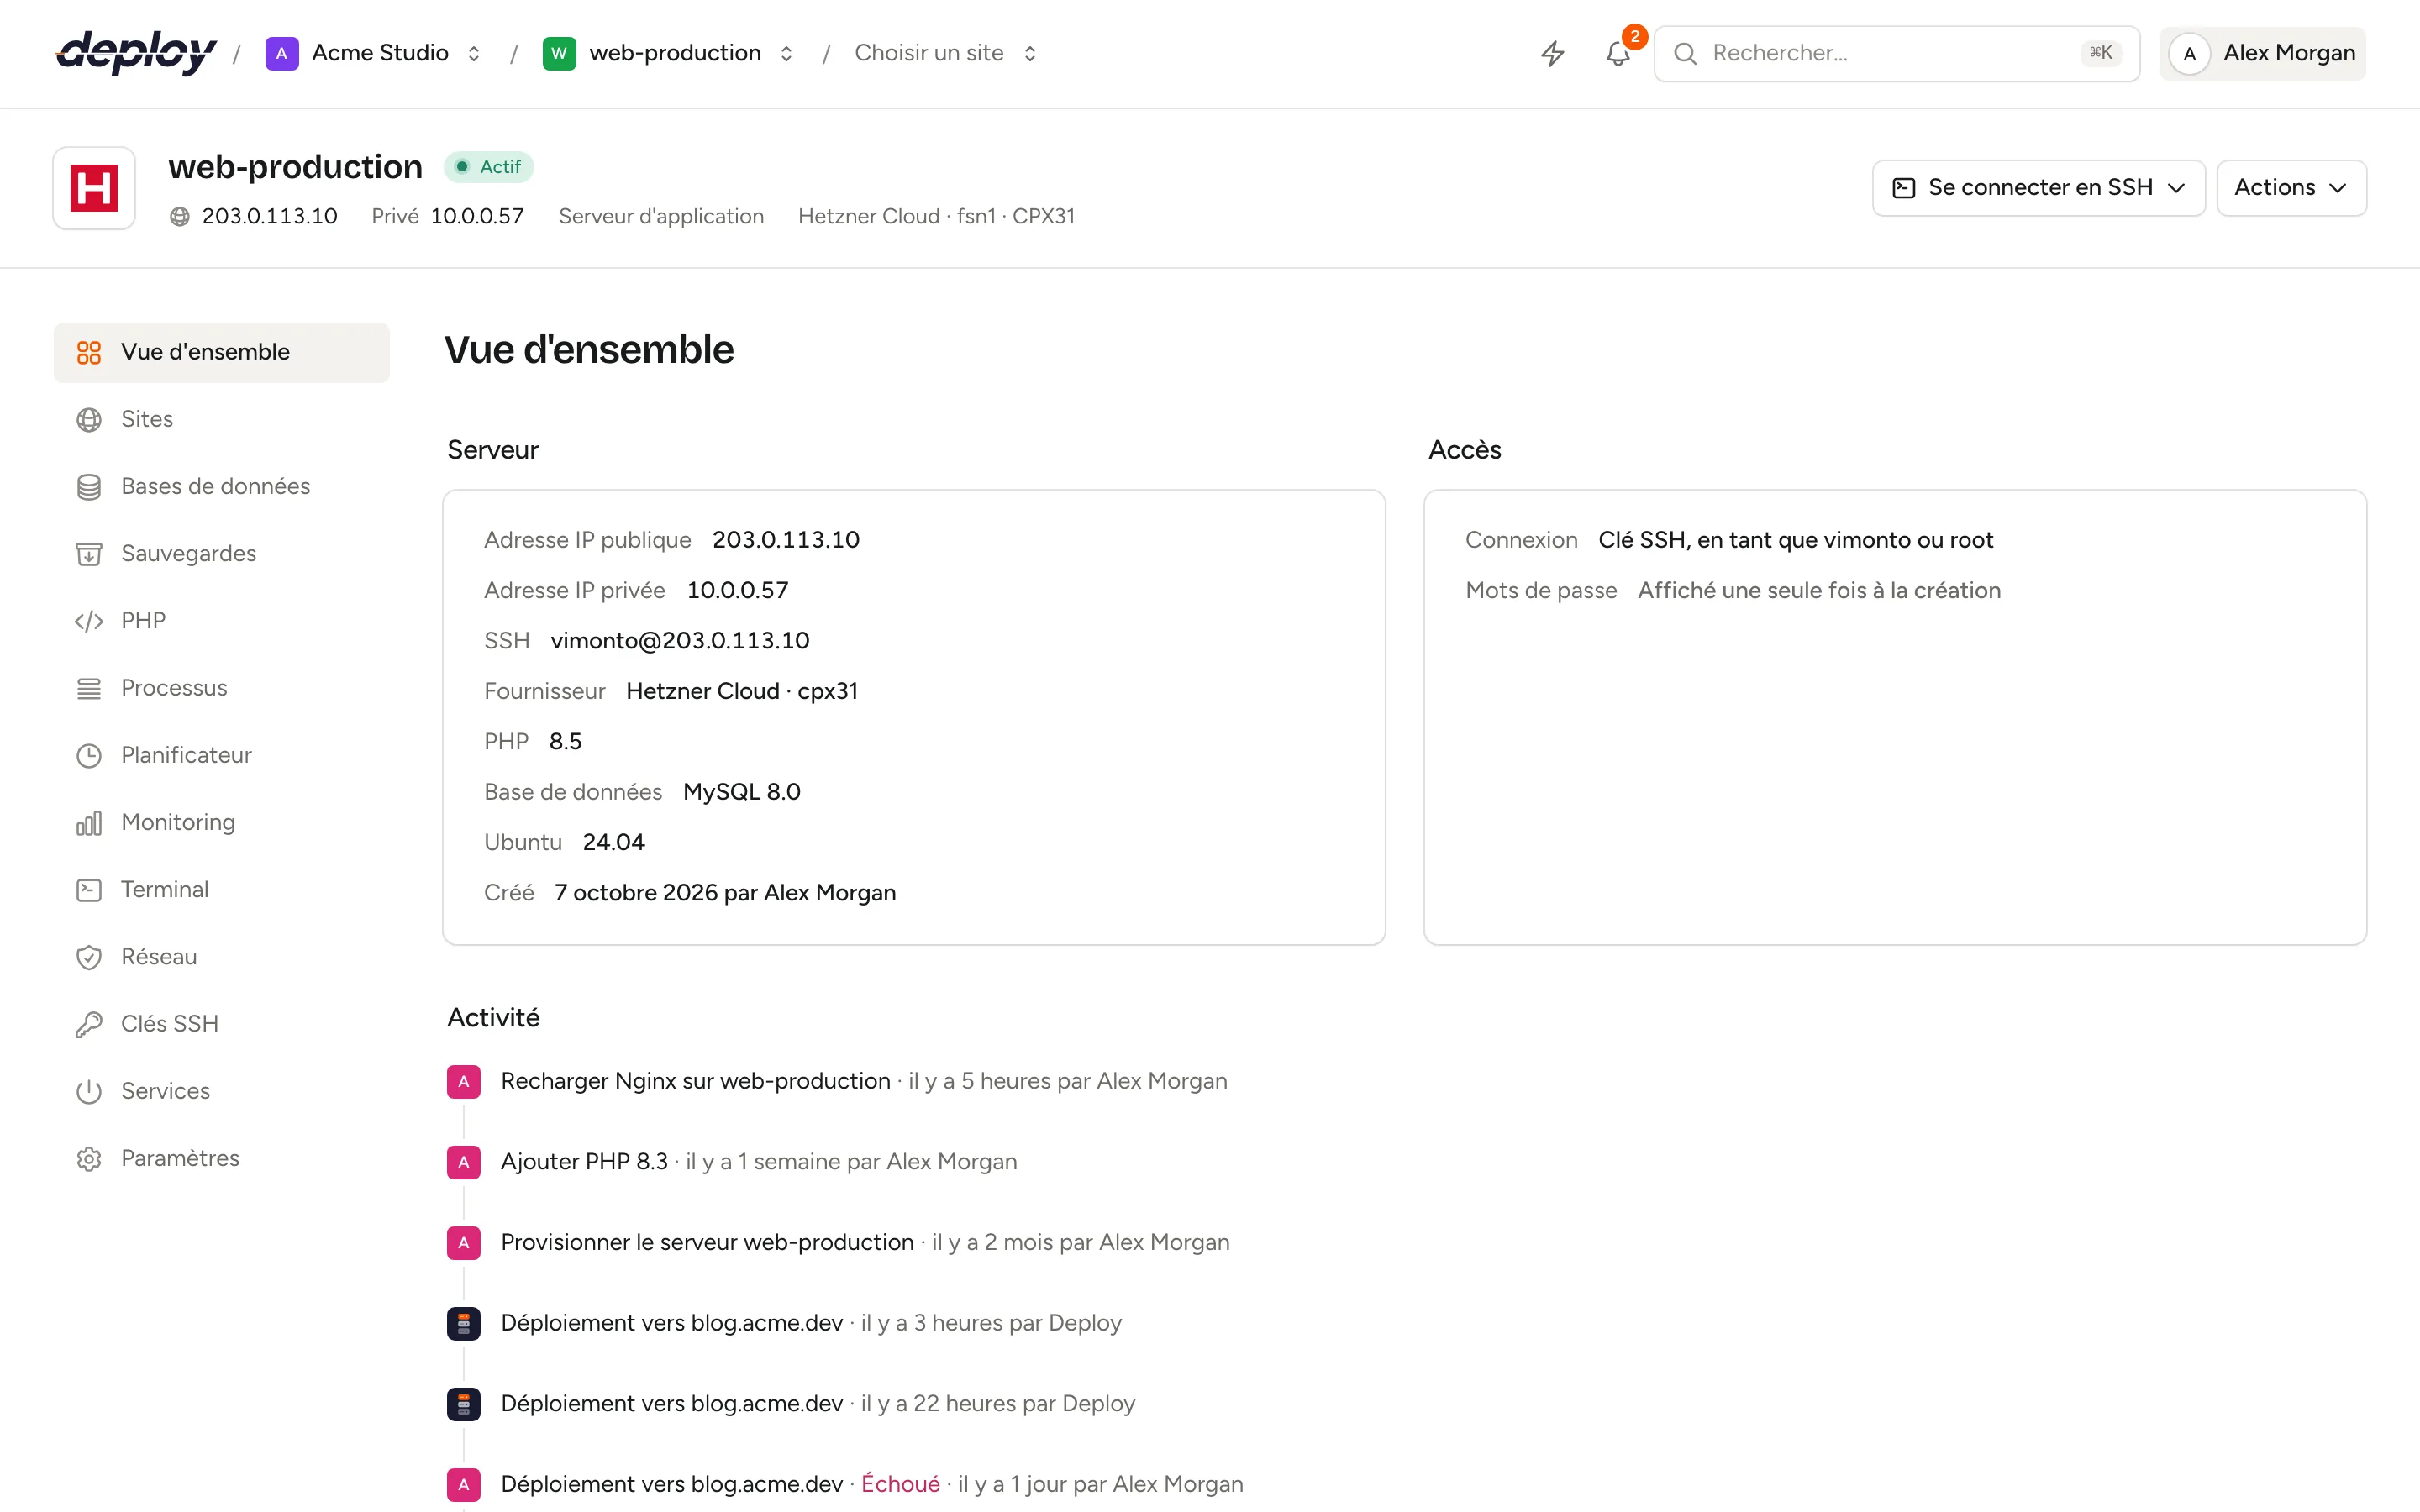Open the Terminal section
Viewport: 2420px width, 1512px height.
pyautogui.click(x=222, y=890)
